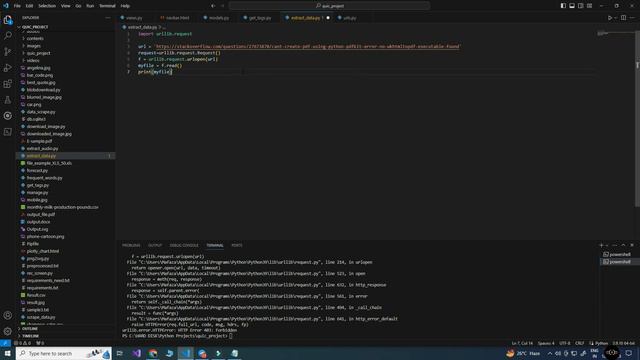Maximize the terminal panel with chevron
This screenshot has width=640, height=360.
(x=623, y=245)
